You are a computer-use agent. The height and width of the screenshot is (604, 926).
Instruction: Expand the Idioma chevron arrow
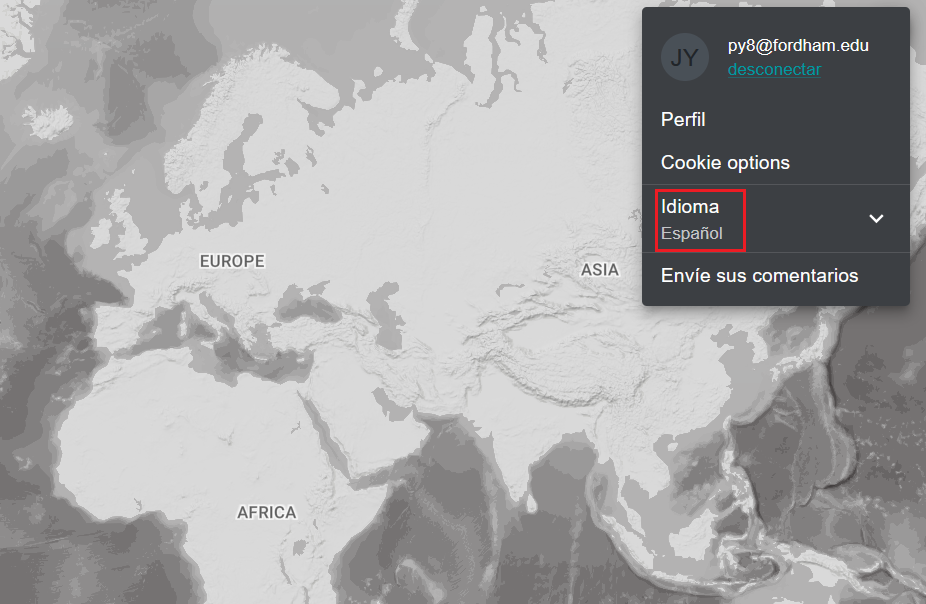click(x=876, y=218)
